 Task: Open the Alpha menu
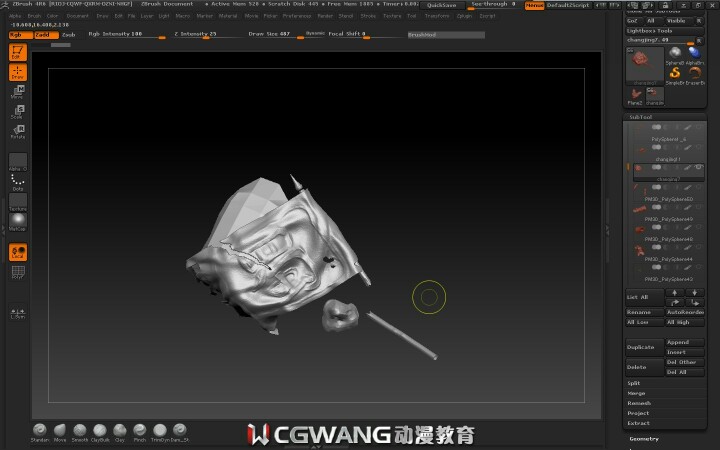click(15, 16)
